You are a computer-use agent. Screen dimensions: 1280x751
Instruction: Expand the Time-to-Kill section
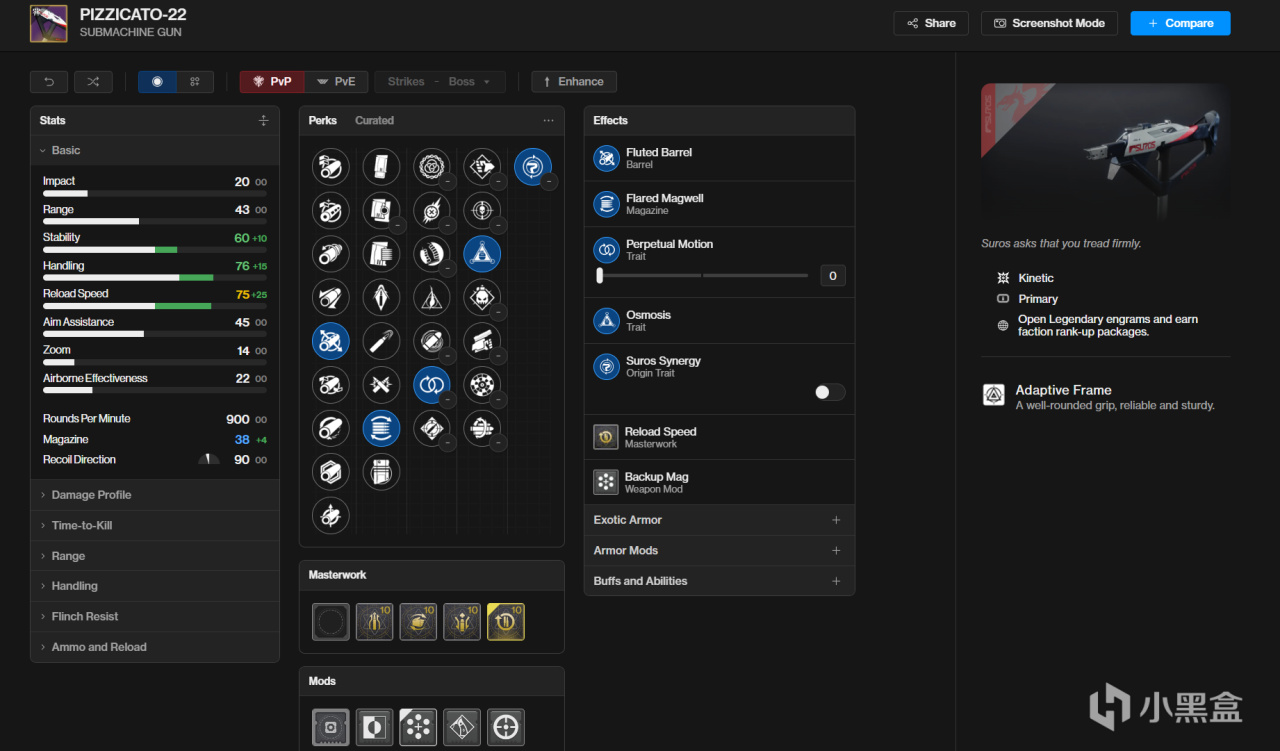155,525
